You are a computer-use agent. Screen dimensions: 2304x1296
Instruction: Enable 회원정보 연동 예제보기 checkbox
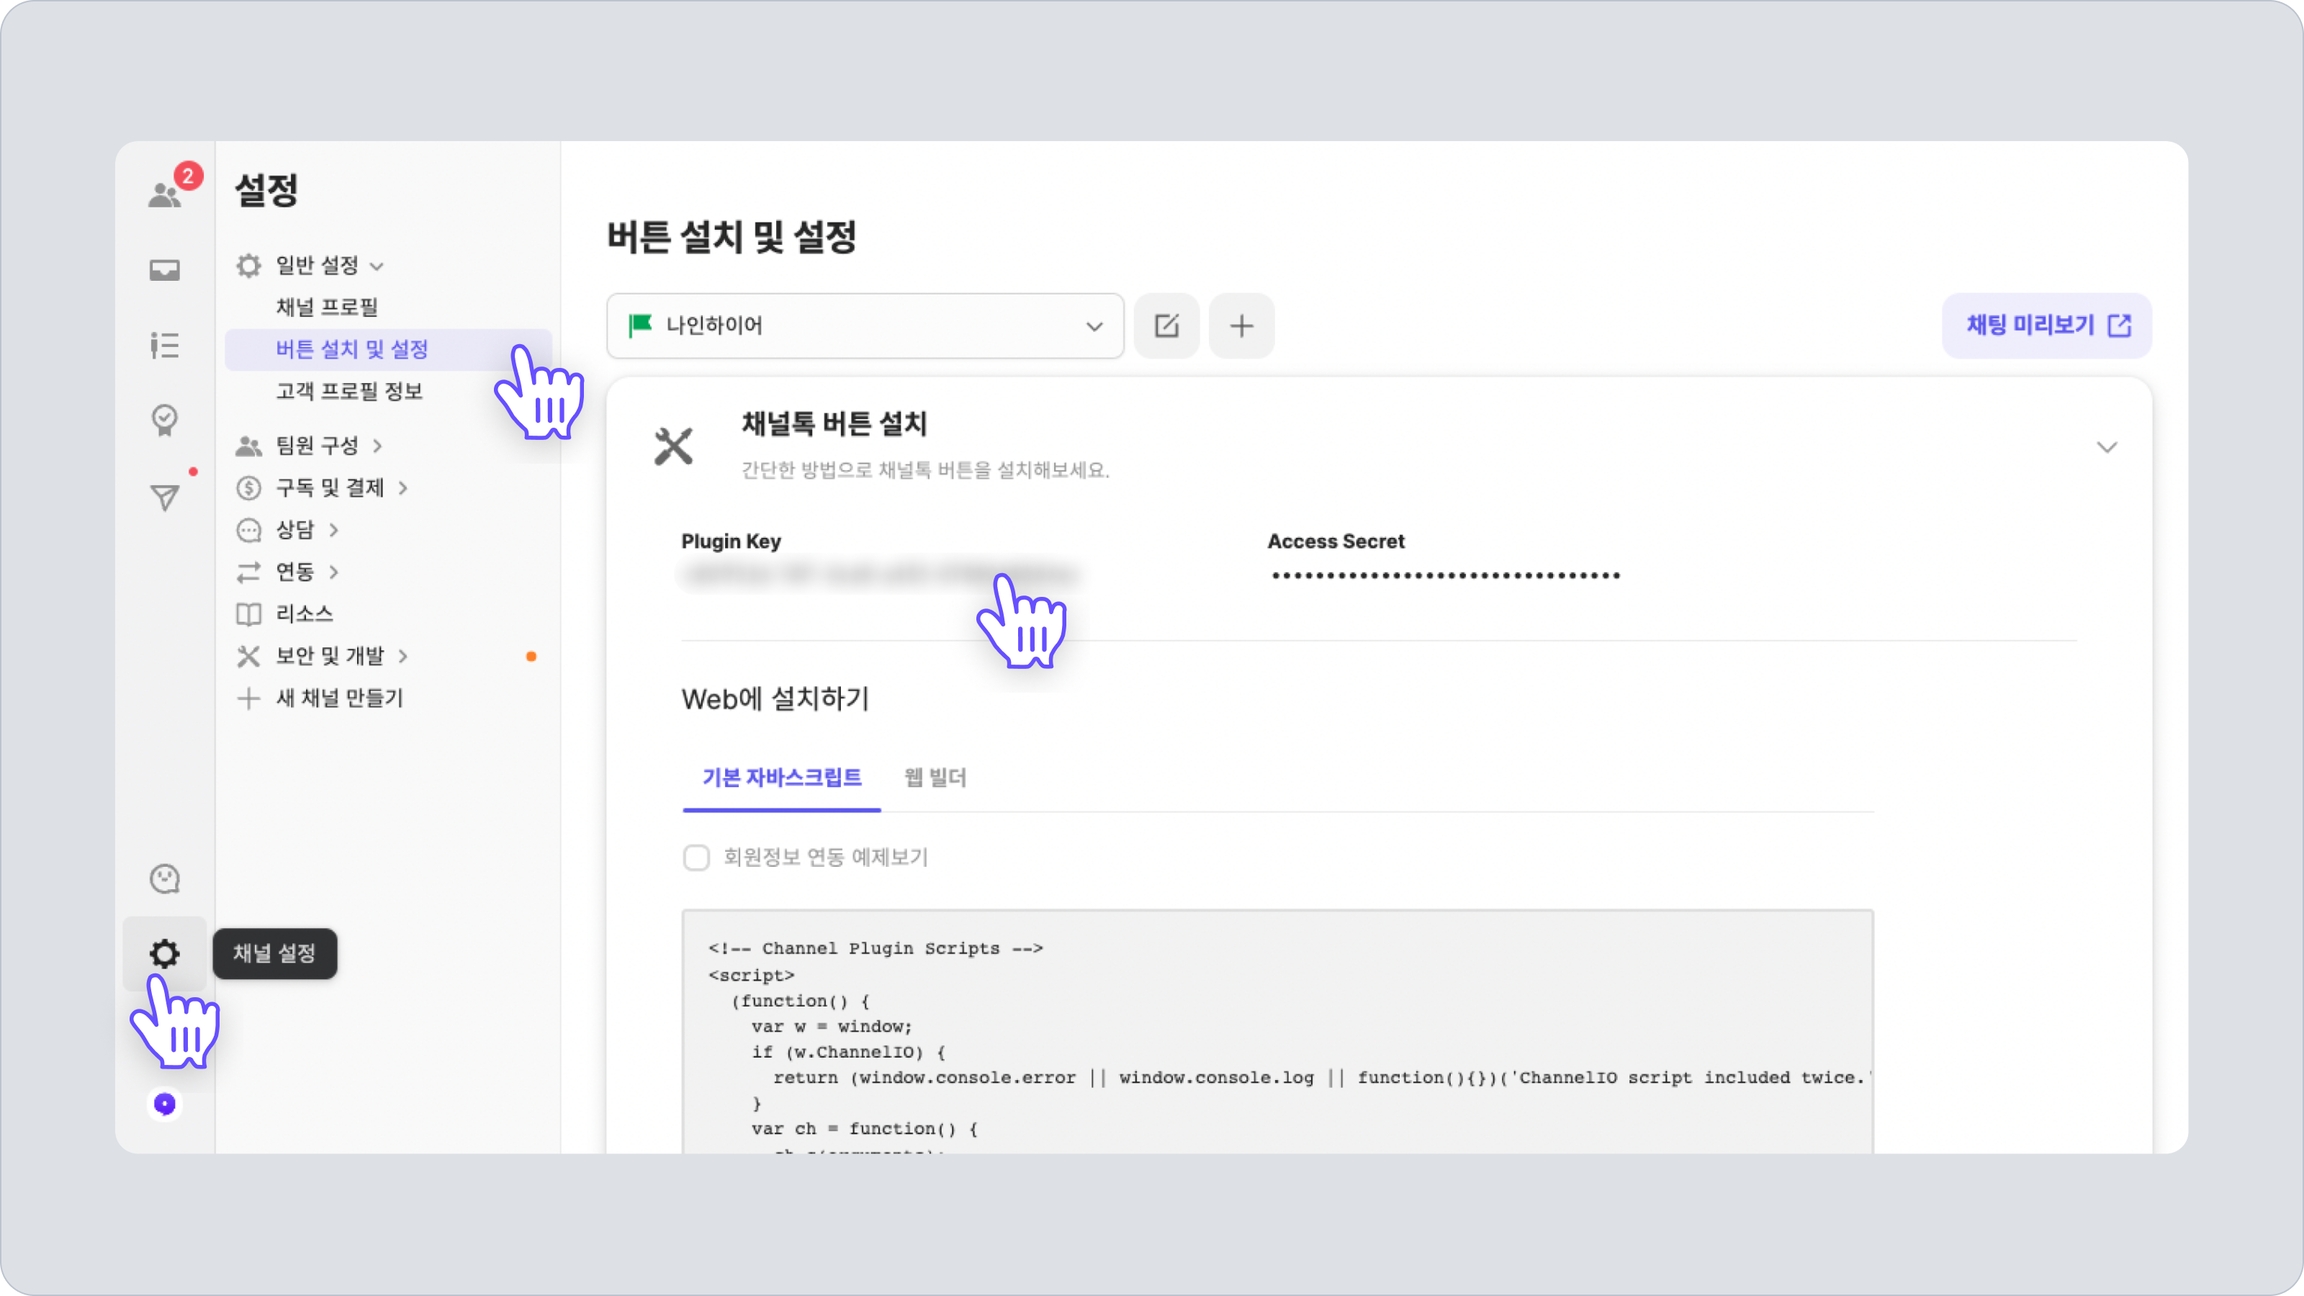click(x=696, y=857)
